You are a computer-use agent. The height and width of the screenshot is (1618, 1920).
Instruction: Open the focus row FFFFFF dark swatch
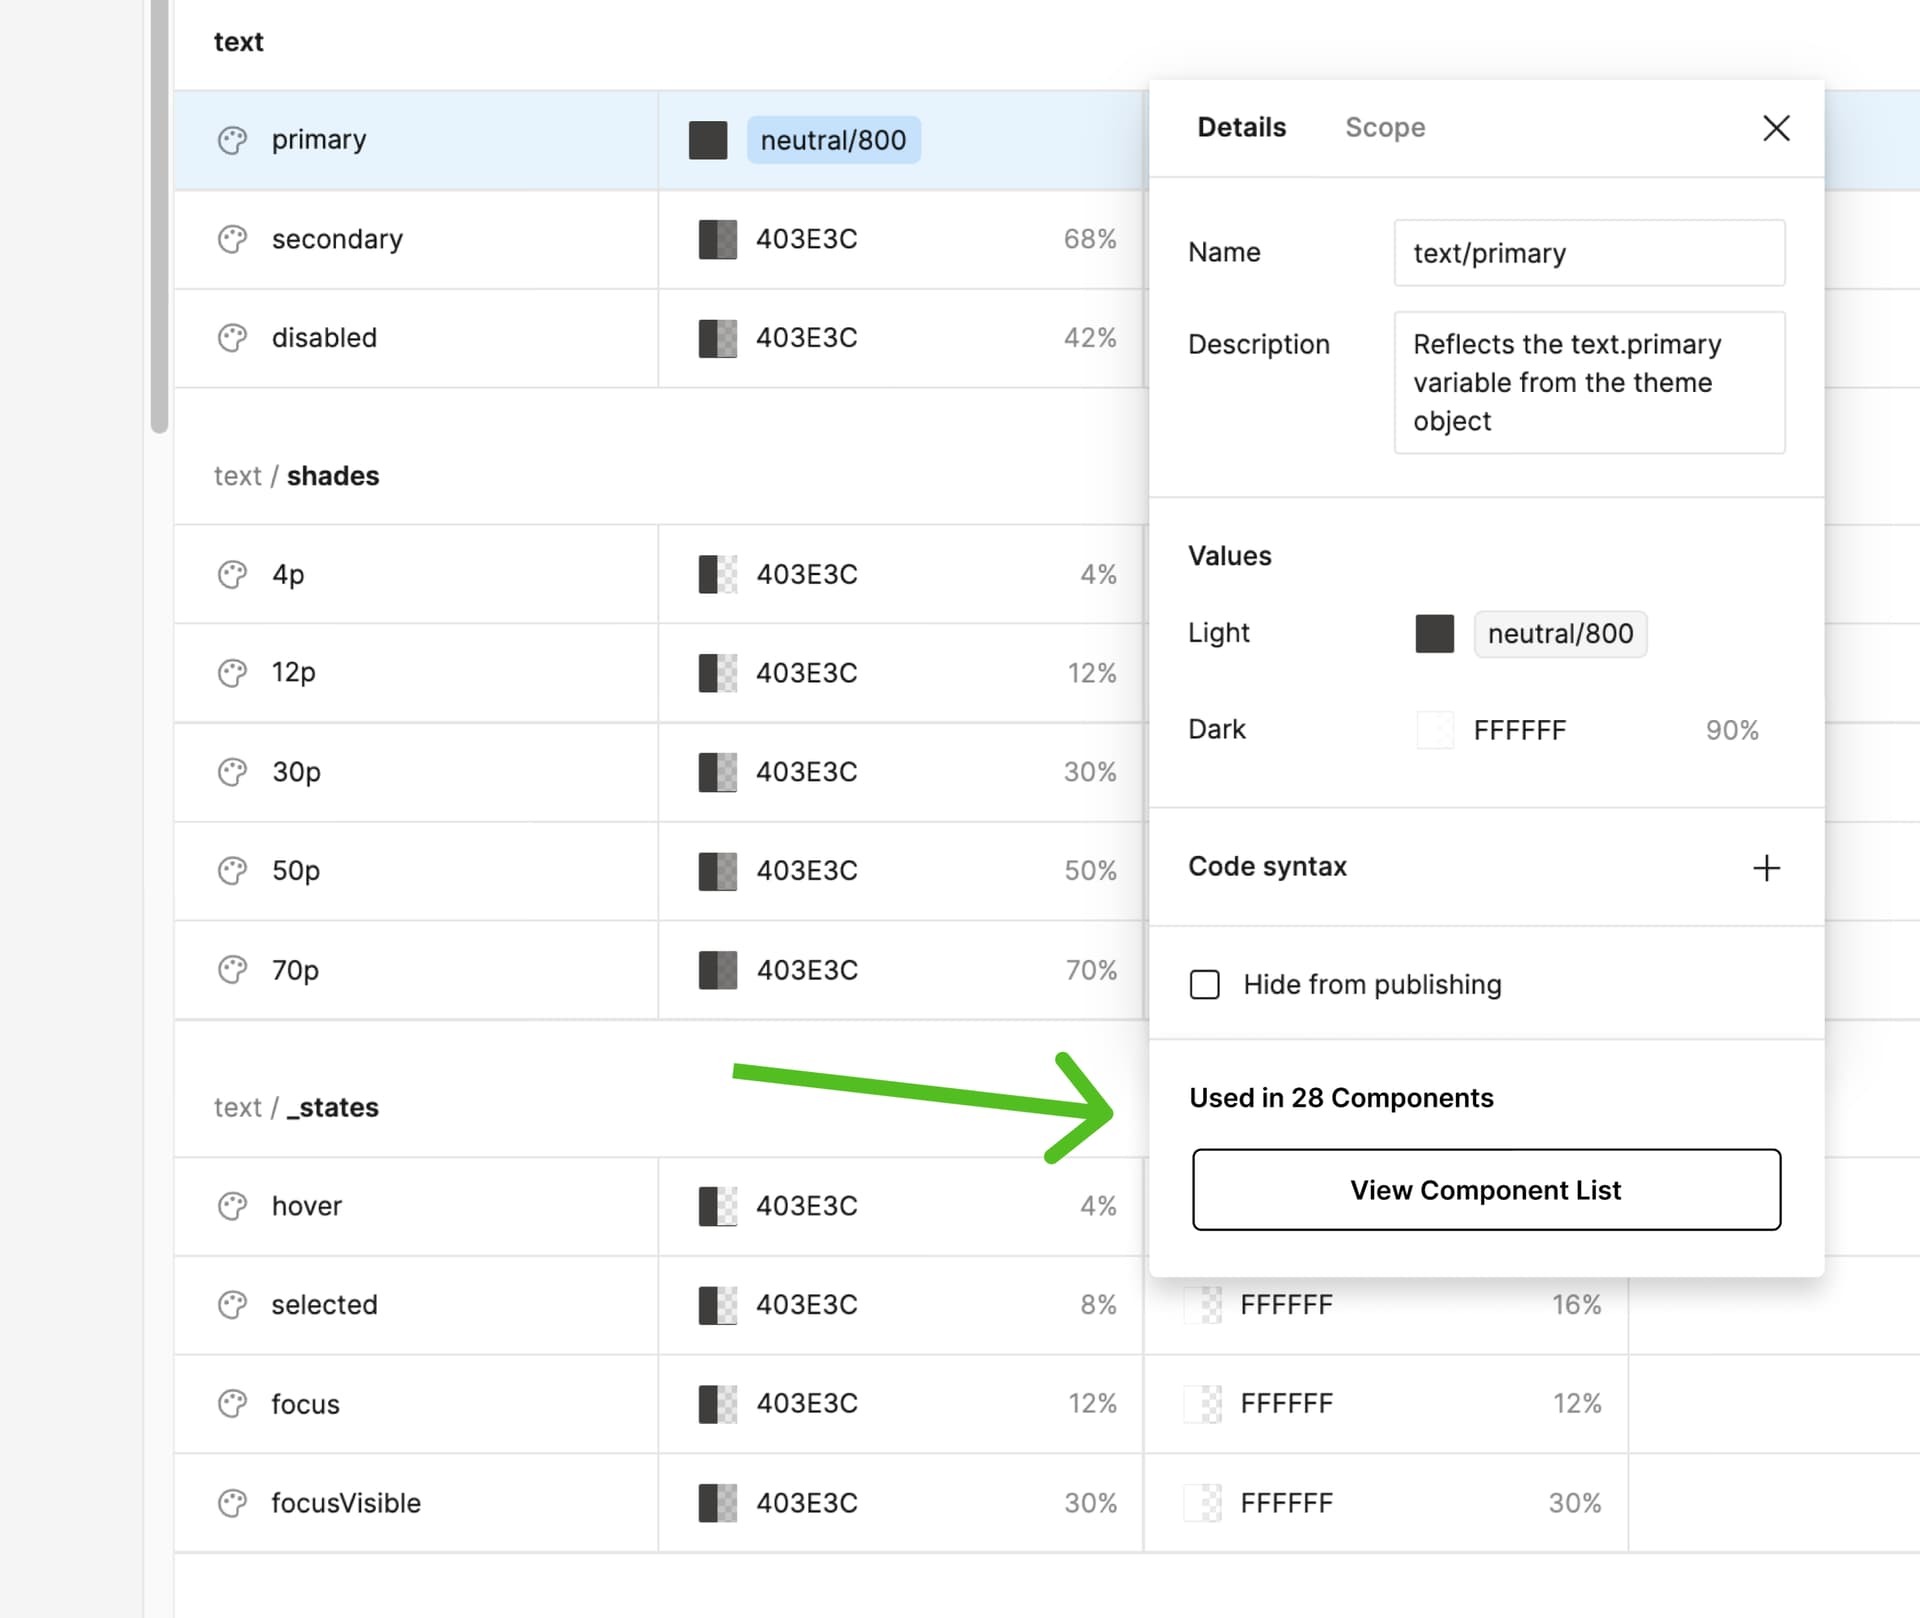click(x=1202, y=1403)
